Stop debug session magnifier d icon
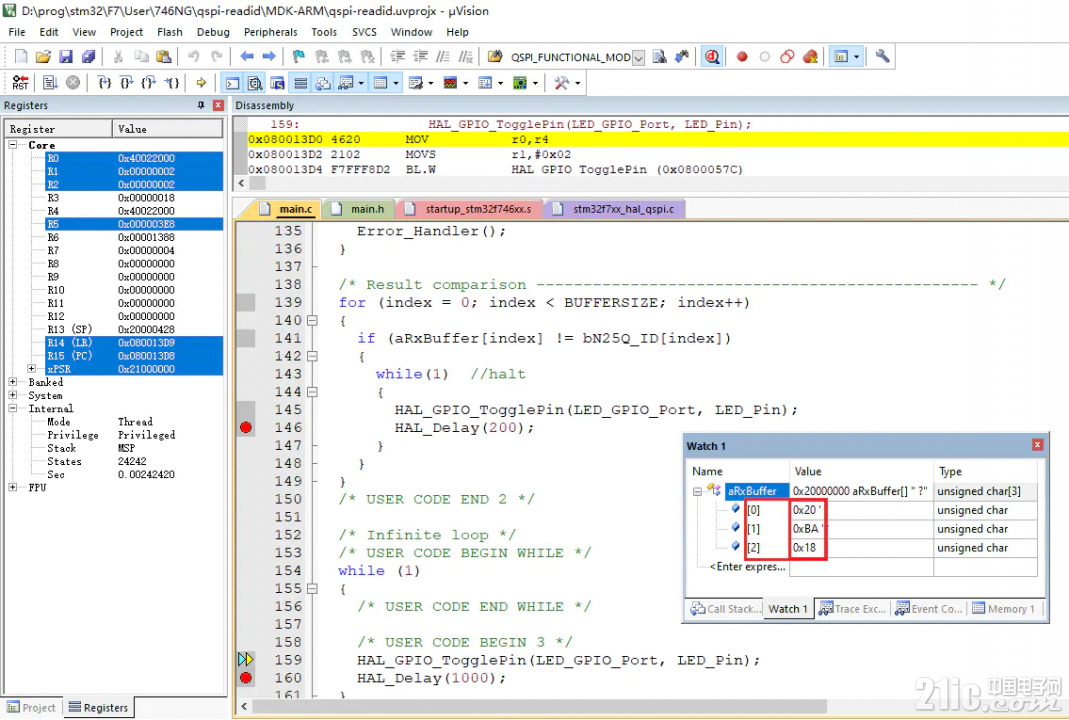 pyautogui.click(x=712, y=57)
